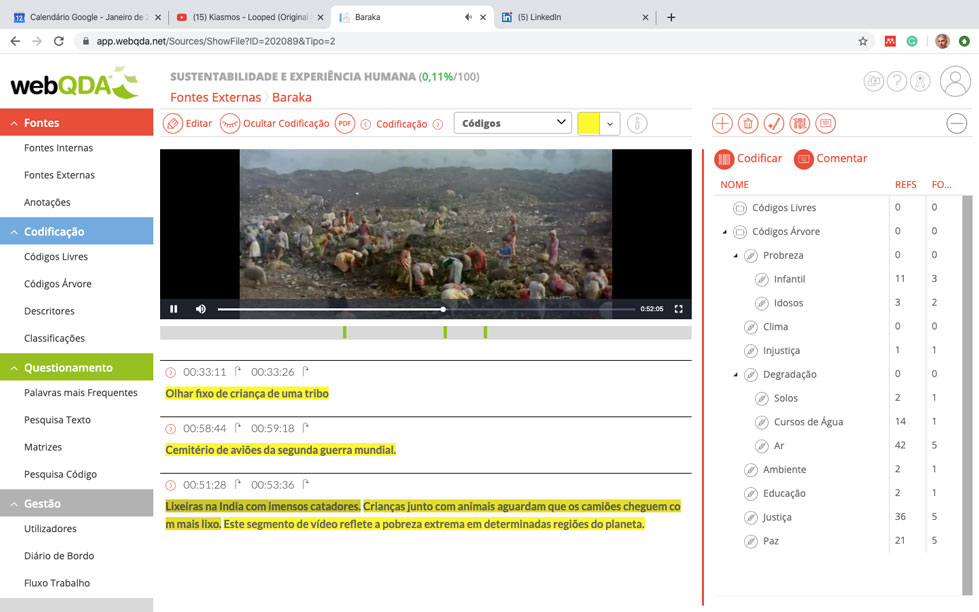Click the info icon in the toolbar
The width and height of the screenshot is (979, 612).
[x=637, y=124]
